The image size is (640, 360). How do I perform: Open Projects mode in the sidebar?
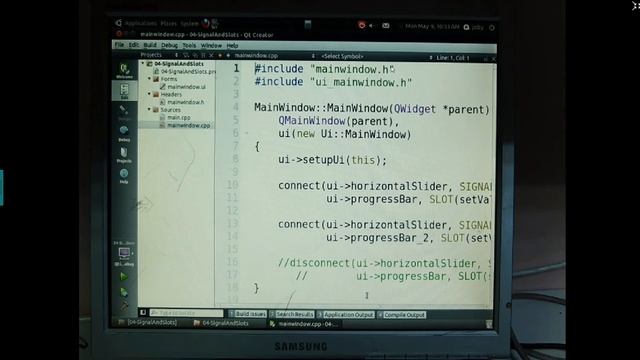click(124, 155)
